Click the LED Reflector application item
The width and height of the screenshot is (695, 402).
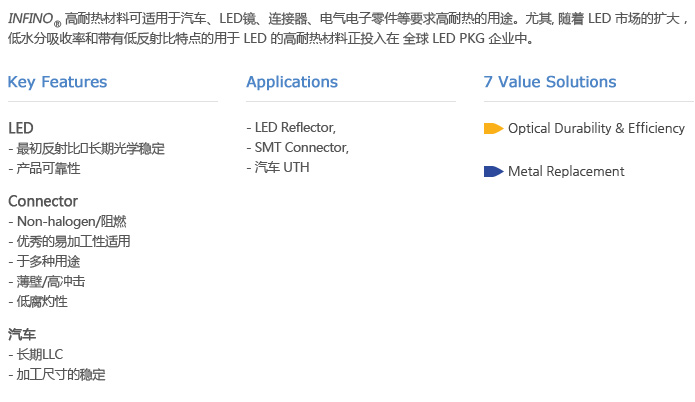291,128
